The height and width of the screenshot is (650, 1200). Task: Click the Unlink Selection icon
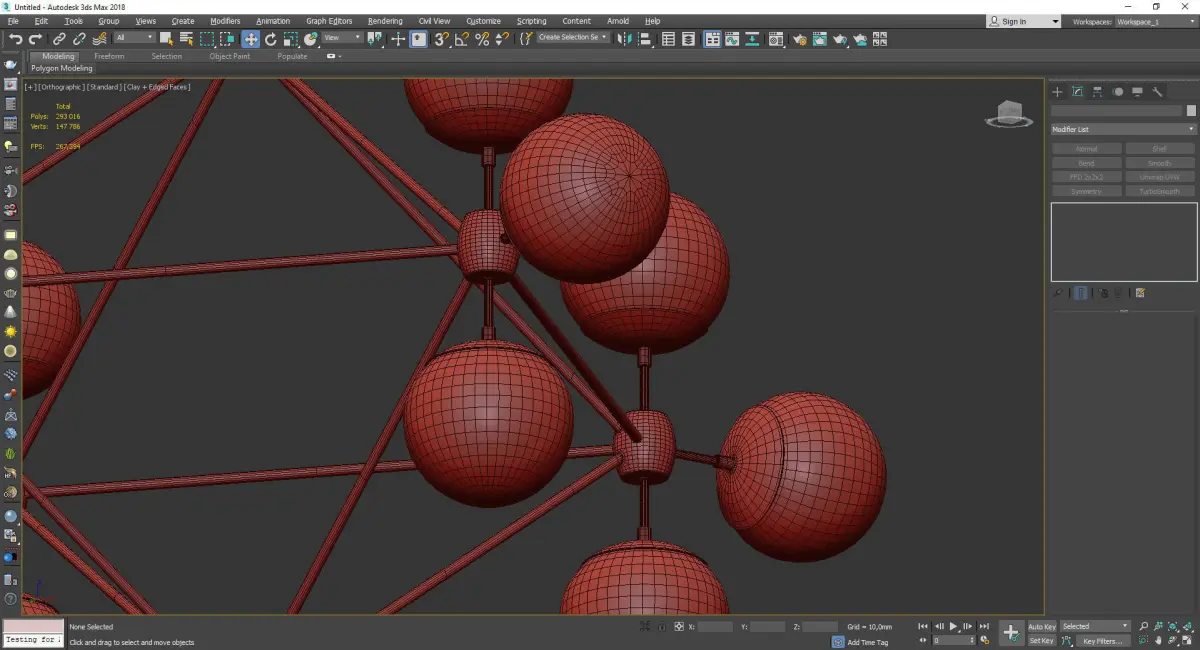click(79, 39)
